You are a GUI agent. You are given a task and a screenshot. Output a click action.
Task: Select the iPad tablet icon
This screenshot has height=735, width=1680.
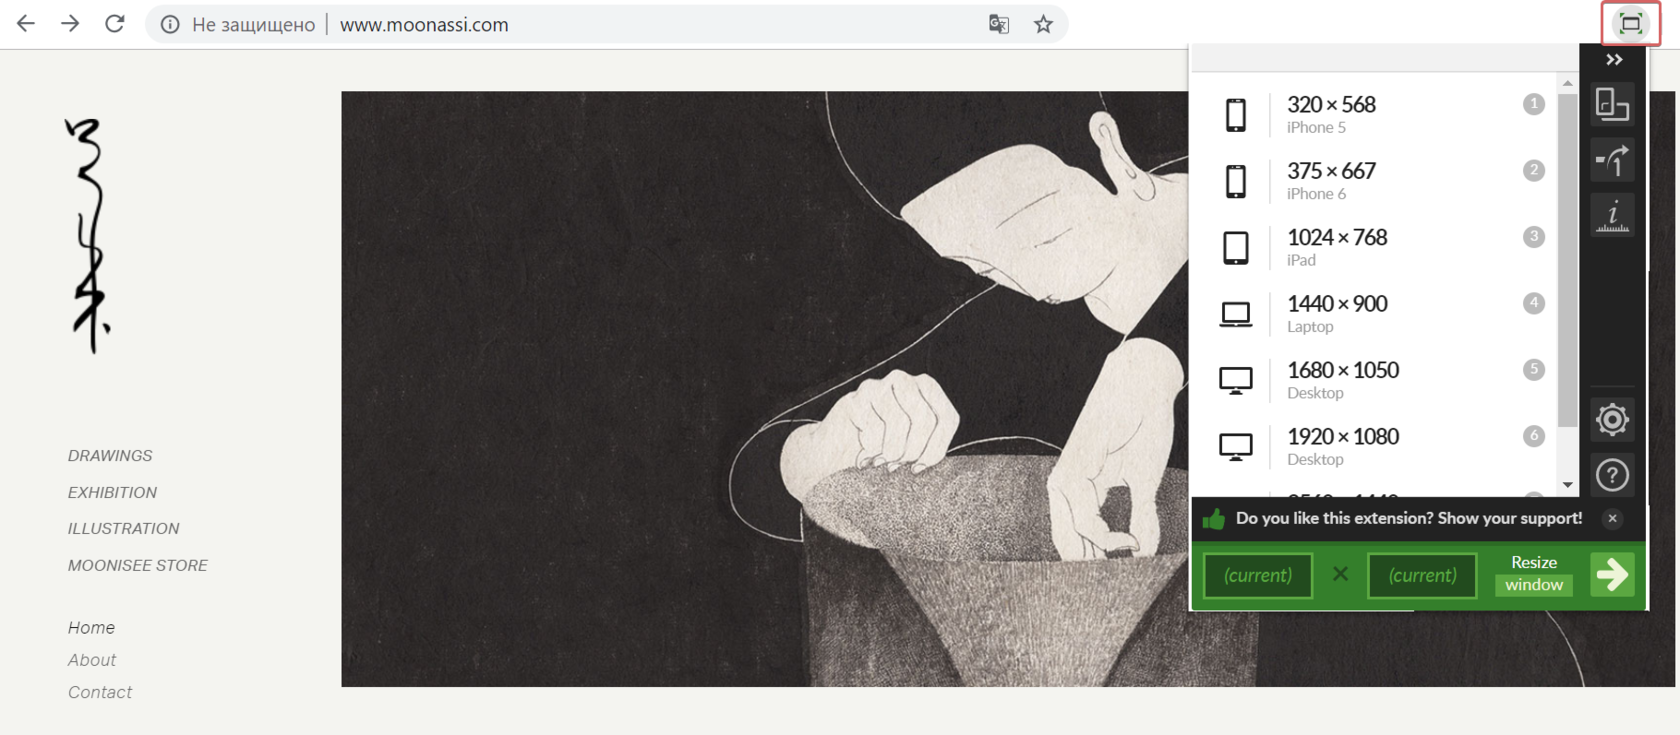click(1236, 247)
